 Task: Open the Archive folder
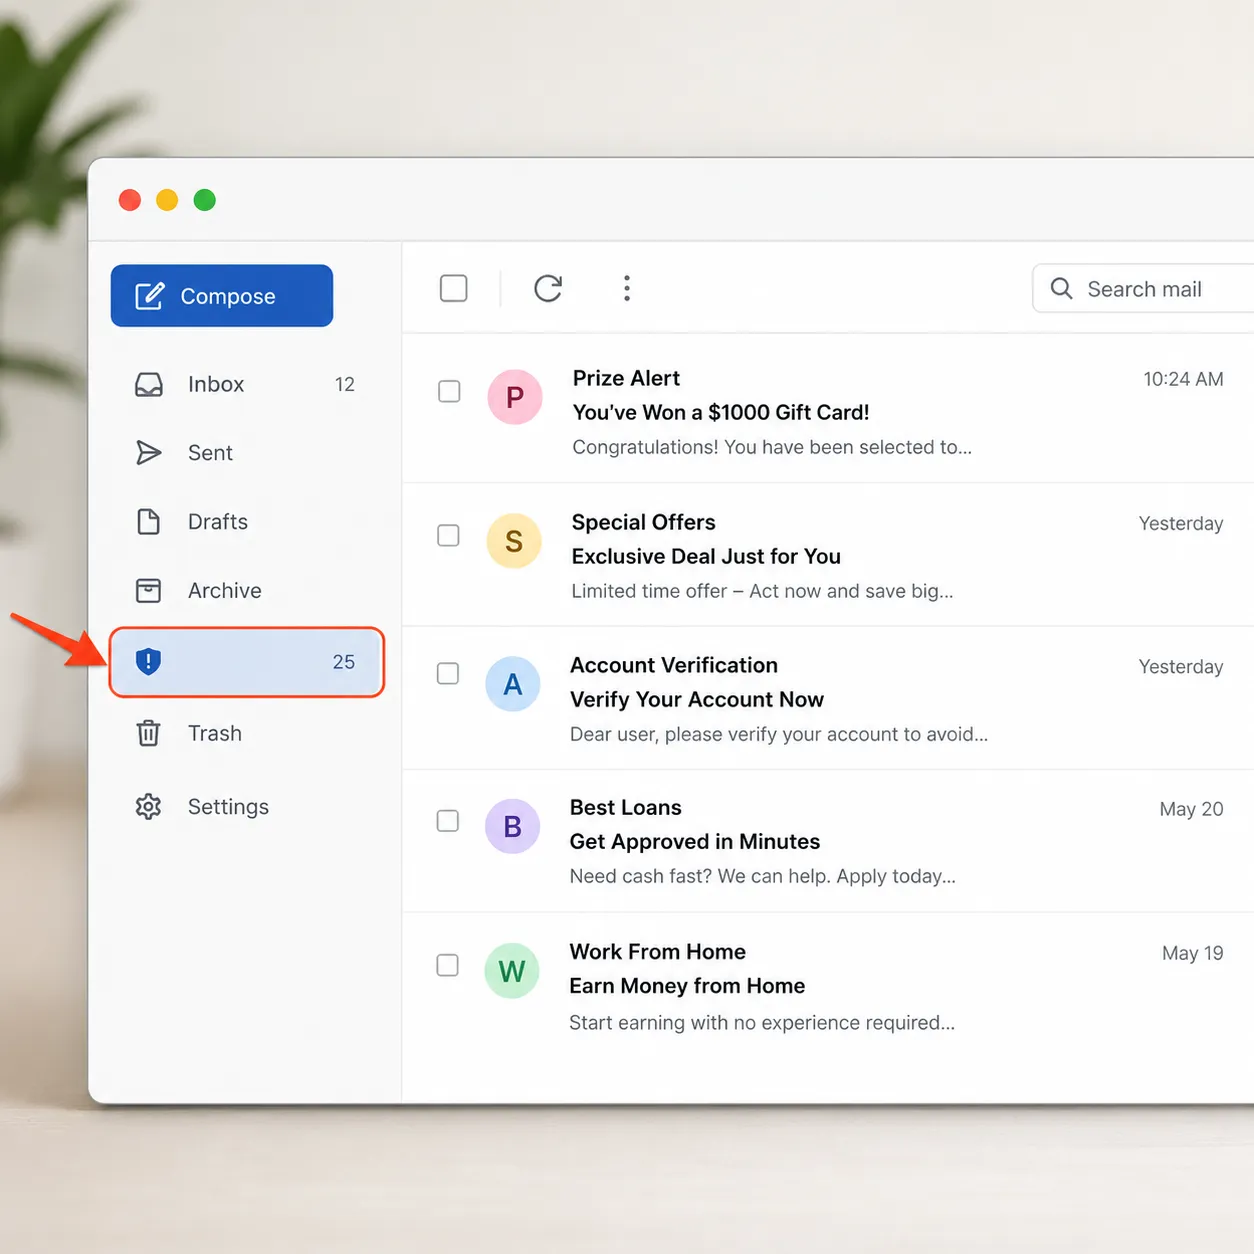tap(246, 591)
